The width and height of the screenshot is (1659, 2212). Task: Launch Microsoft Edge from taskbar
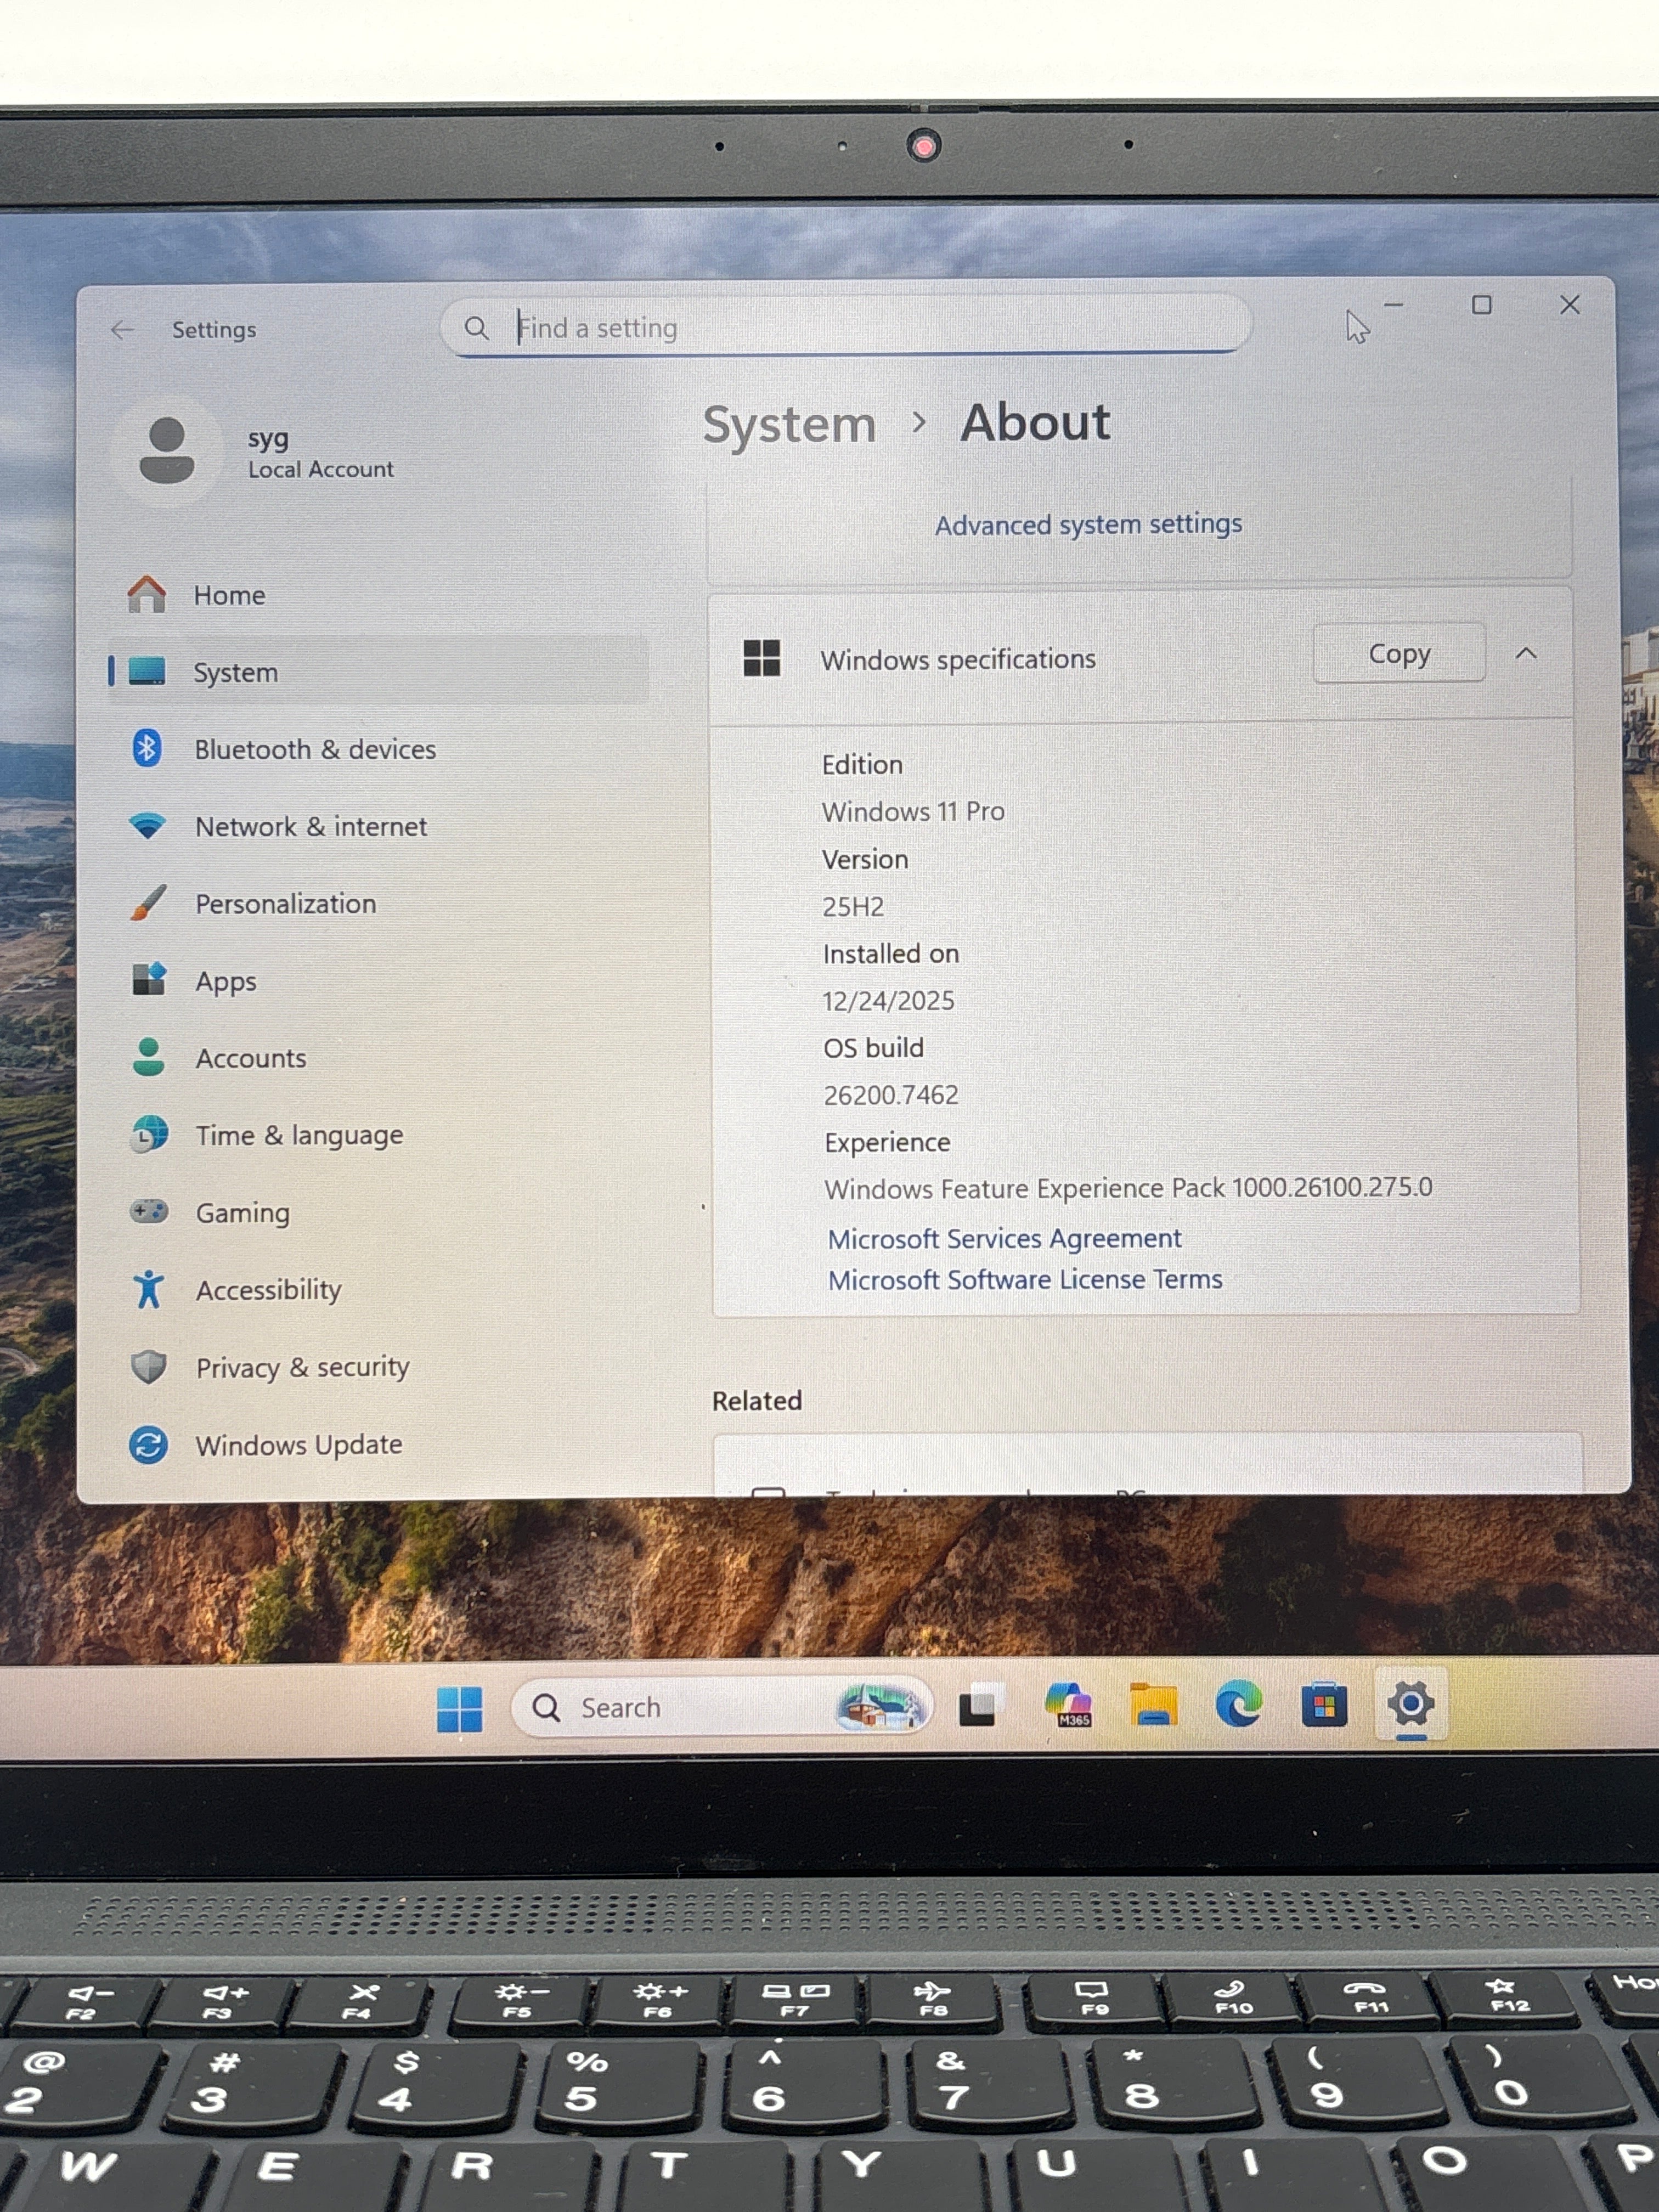(1239, 1704)
